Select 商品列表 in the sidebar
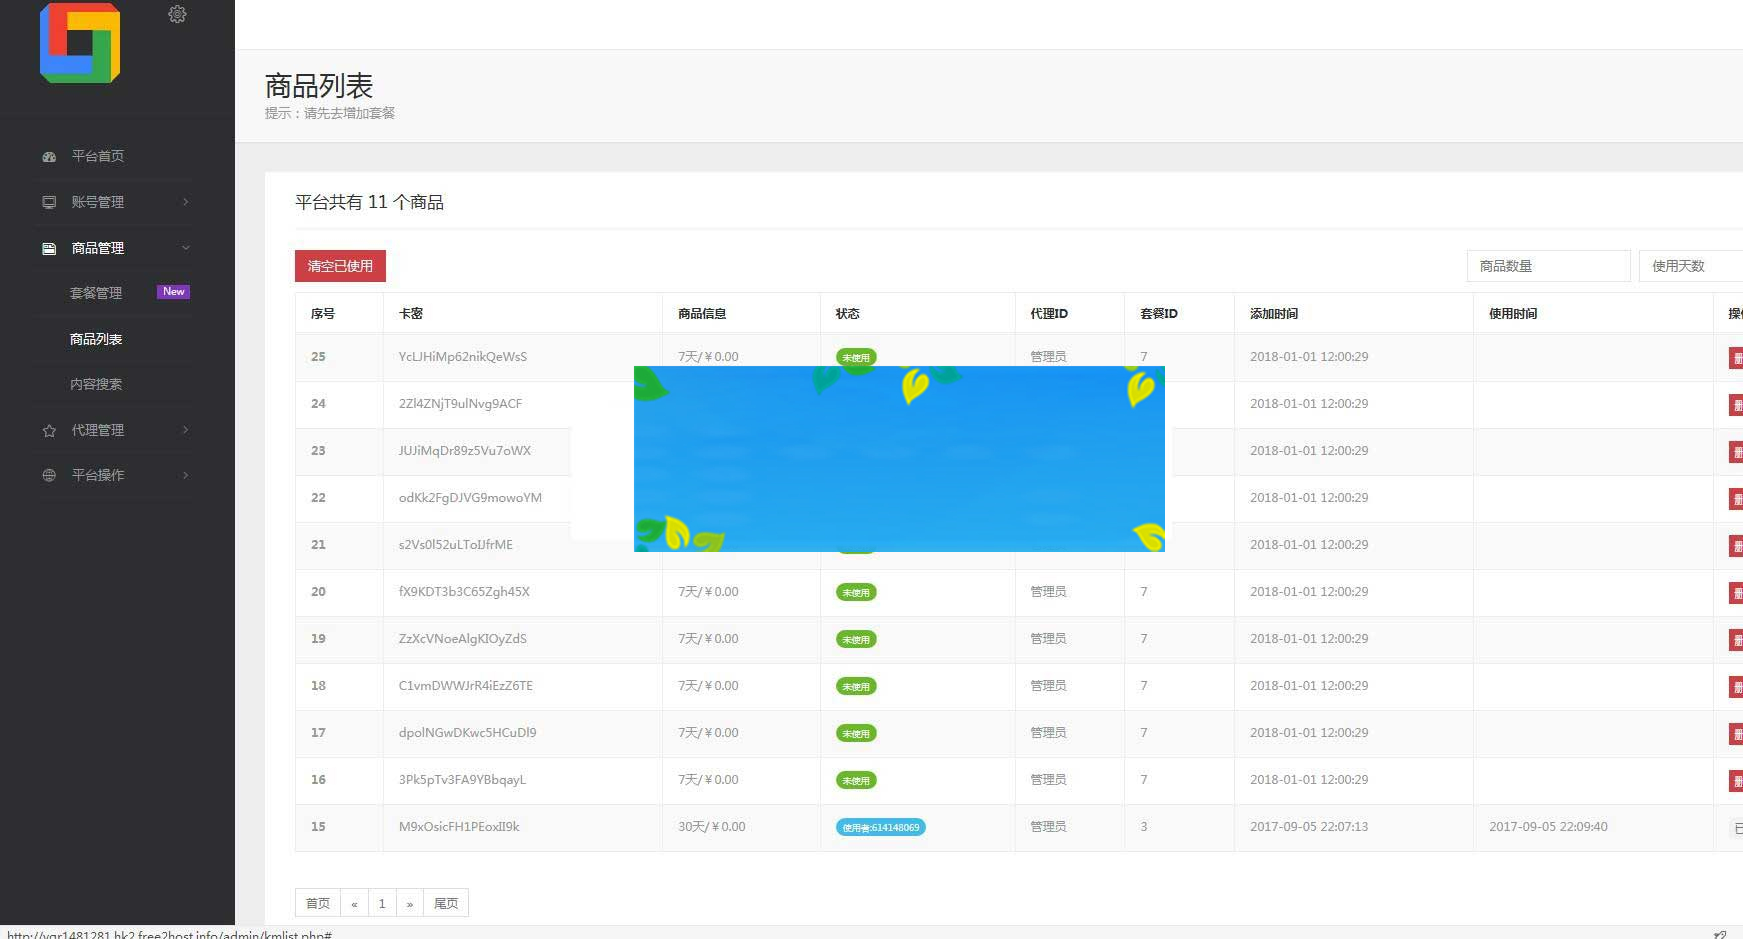 pyautogui.click(x=96, y=339)
